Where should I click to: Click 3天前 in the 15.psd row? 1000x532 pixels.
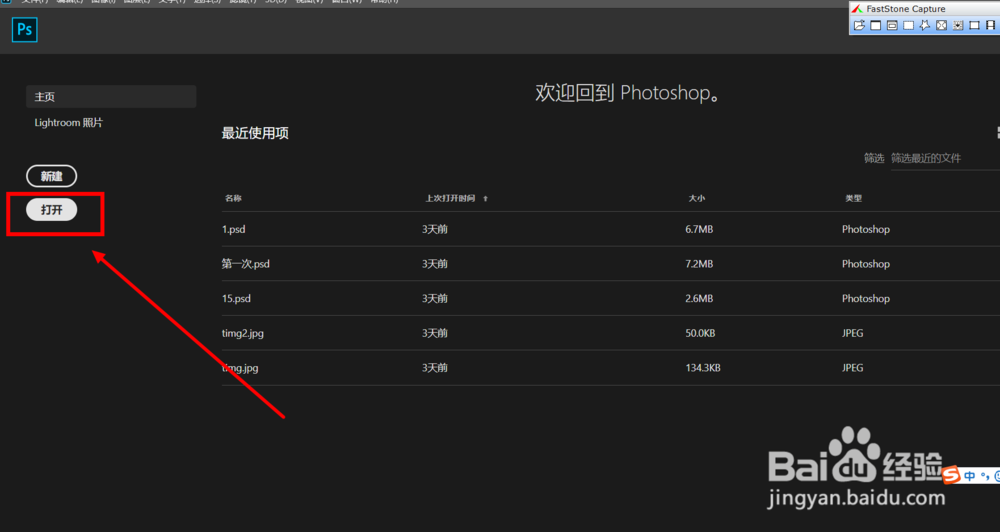[434, 298]
